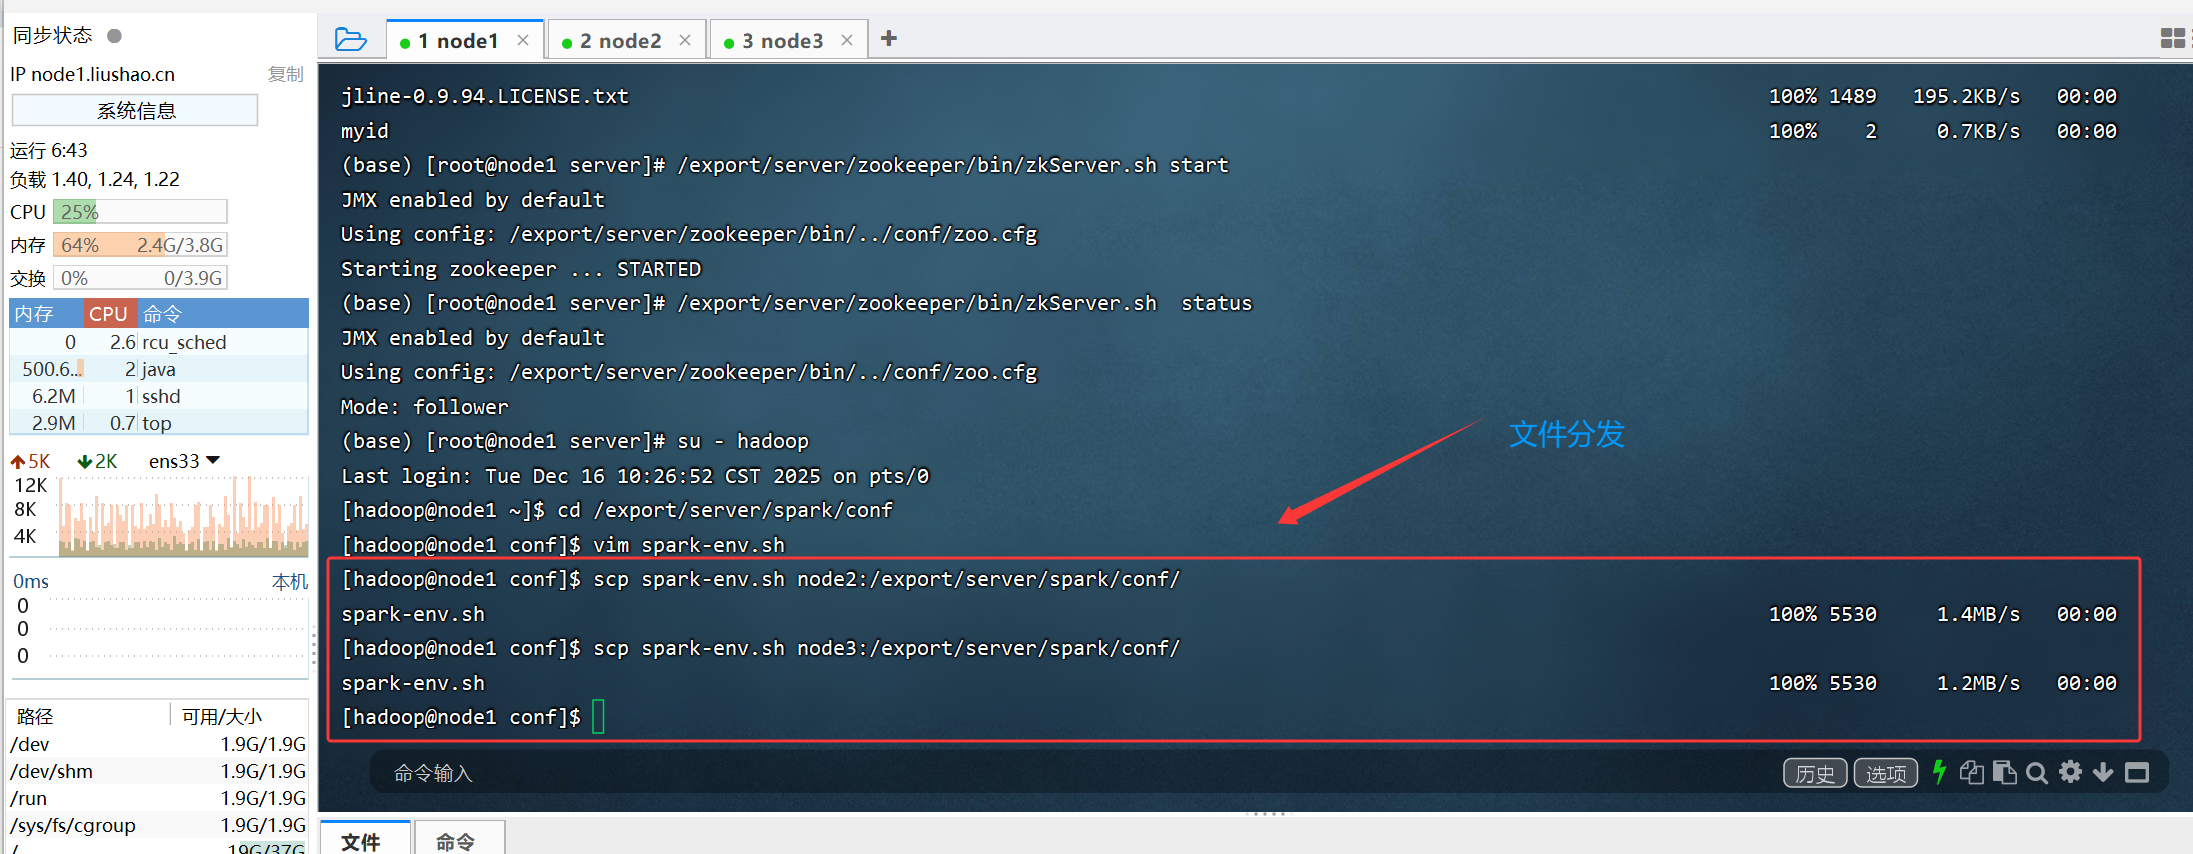Click the green lightning quick-command icon
This screenshot has width=2193, height=854.
point(1939,772)
